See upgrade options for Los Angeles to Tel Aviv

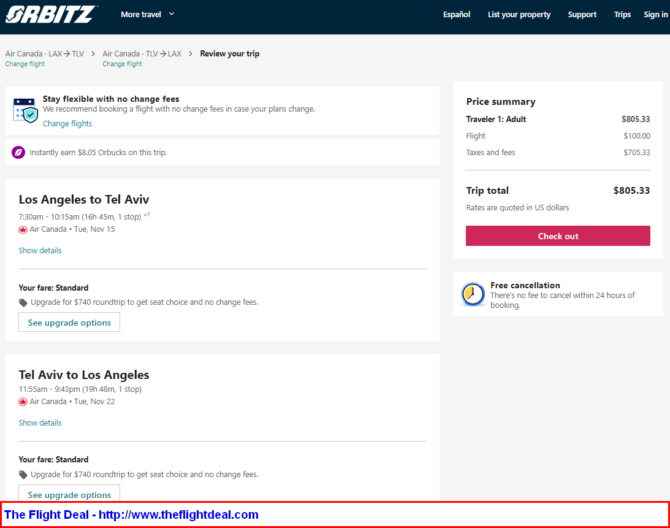tap(69, 323)
